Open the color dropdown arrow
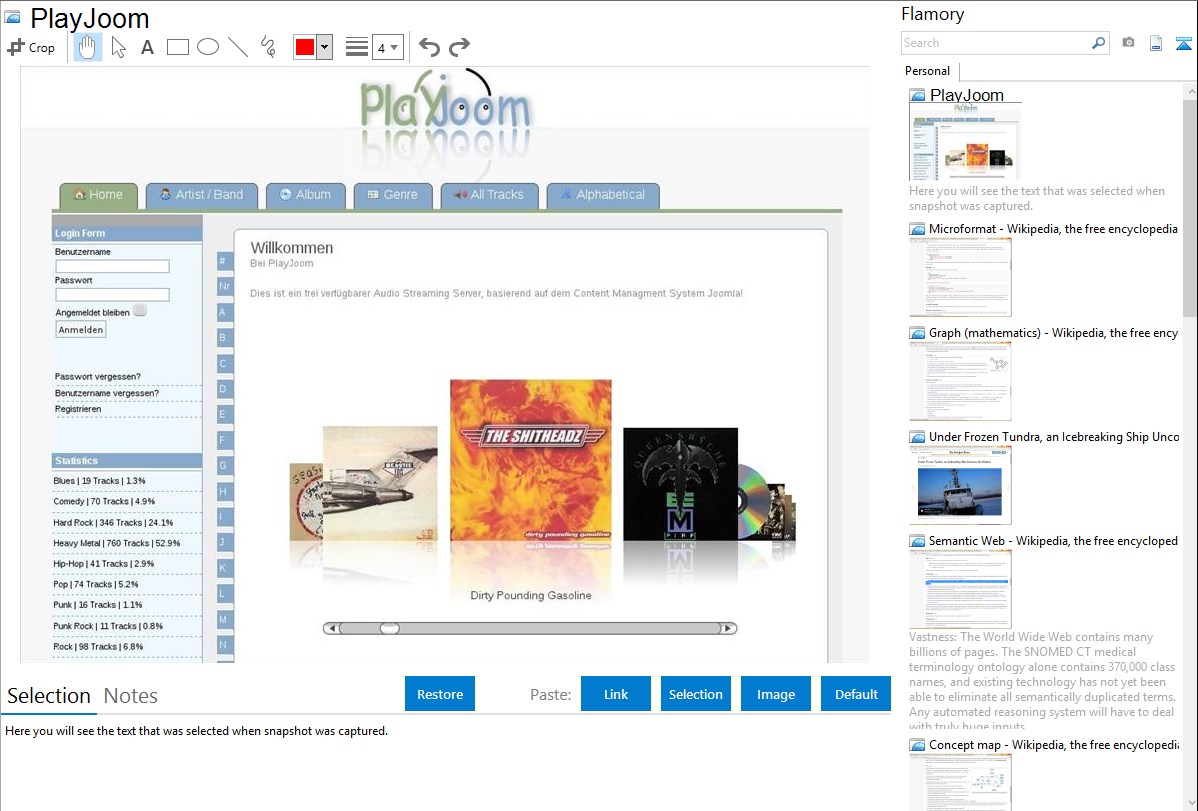Viewport: 1198px width, 811px height. click(325, 47)
